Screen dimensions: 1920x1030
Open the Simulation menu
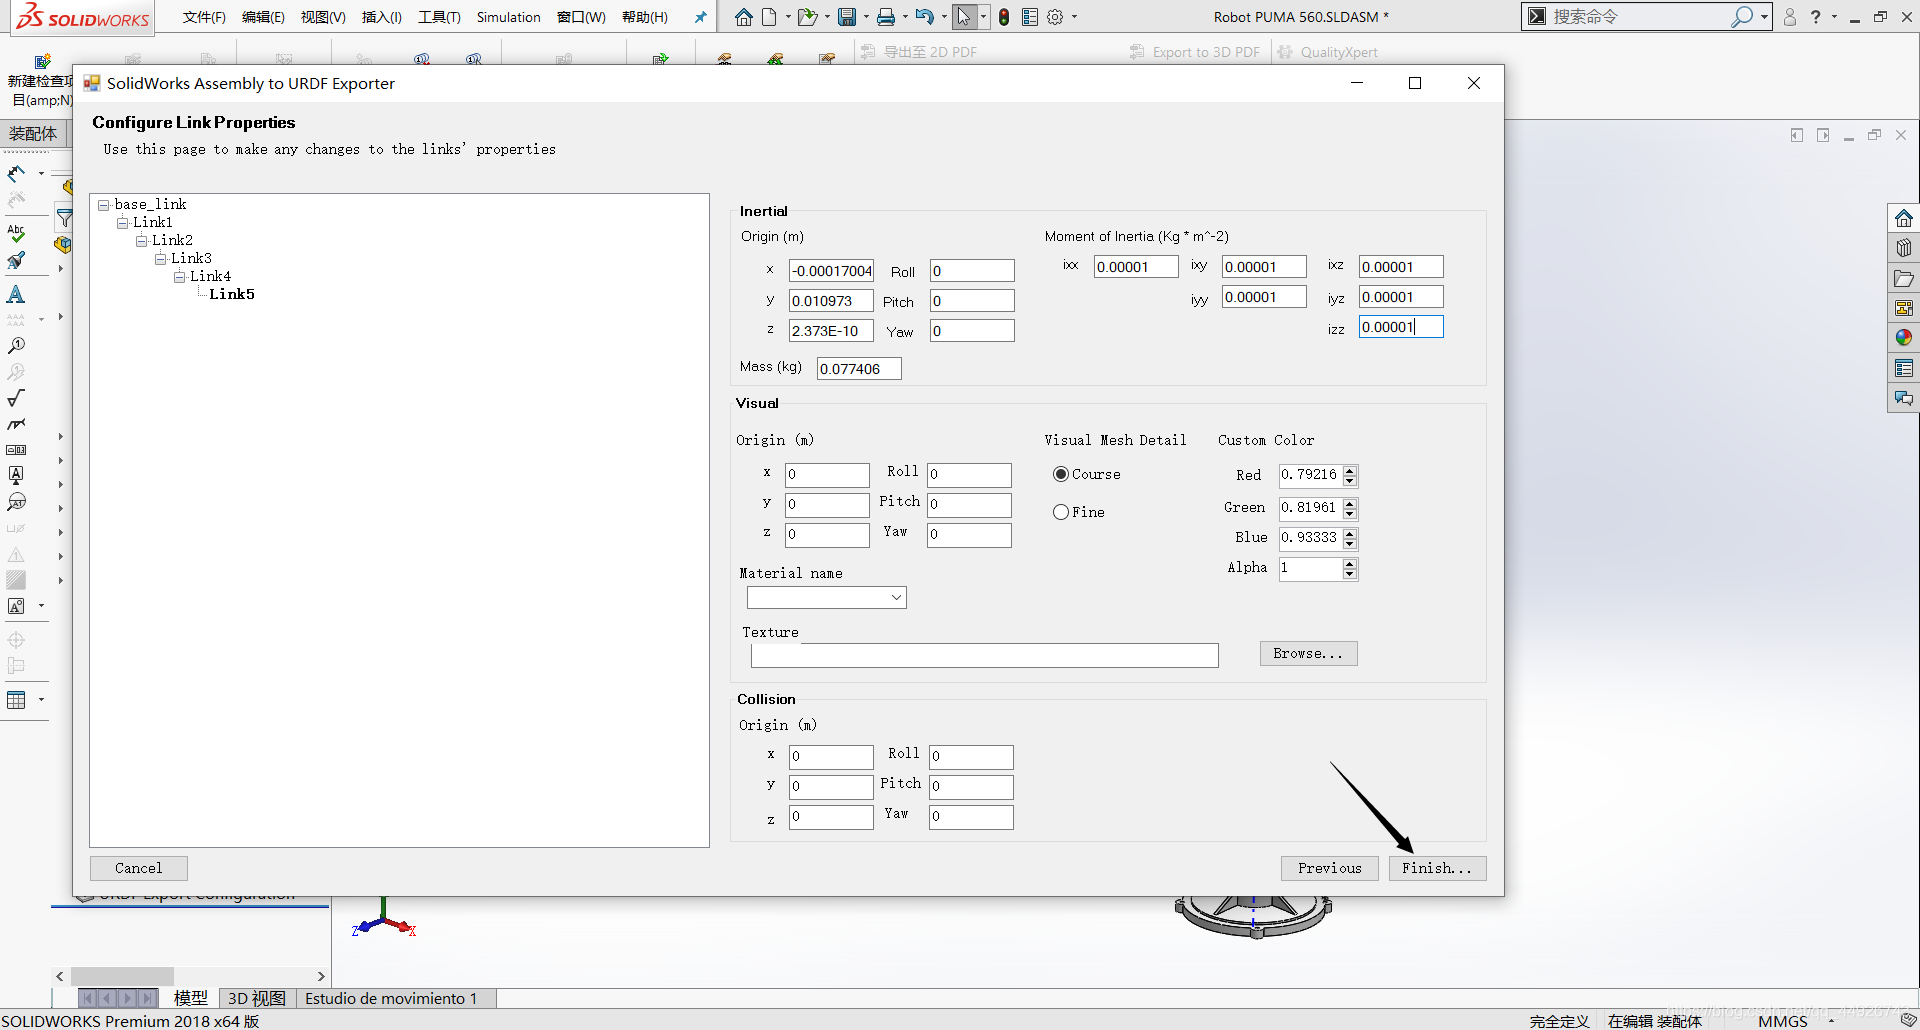pos(508,17)
